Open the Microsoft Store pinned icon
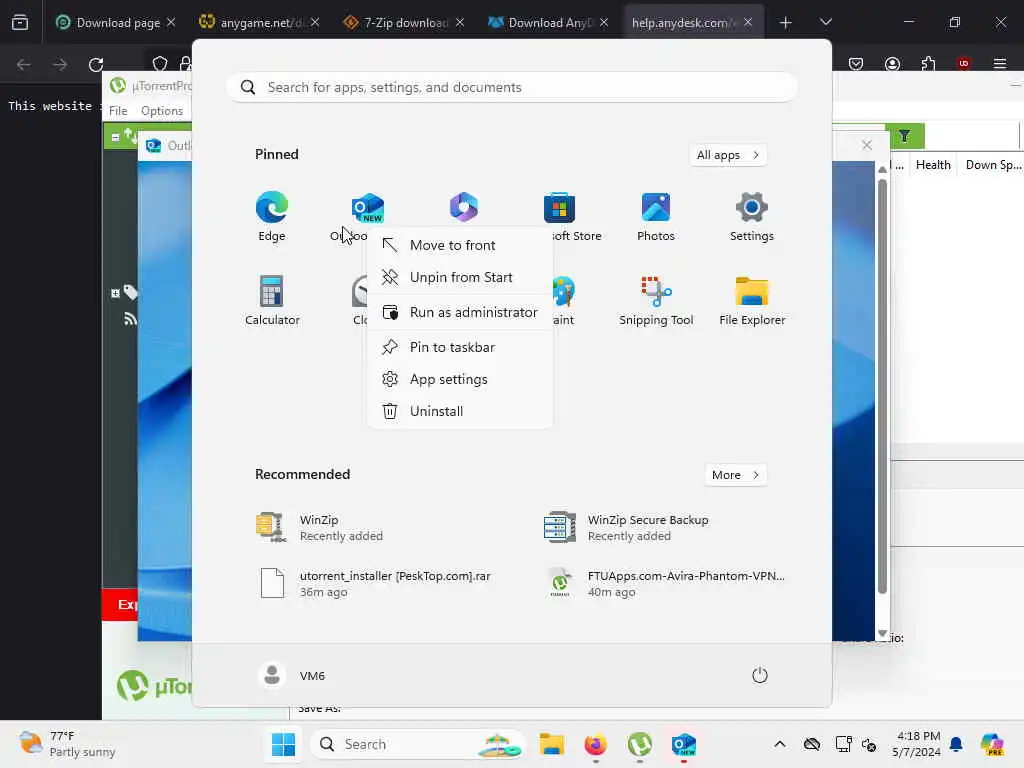 [560, 208]
